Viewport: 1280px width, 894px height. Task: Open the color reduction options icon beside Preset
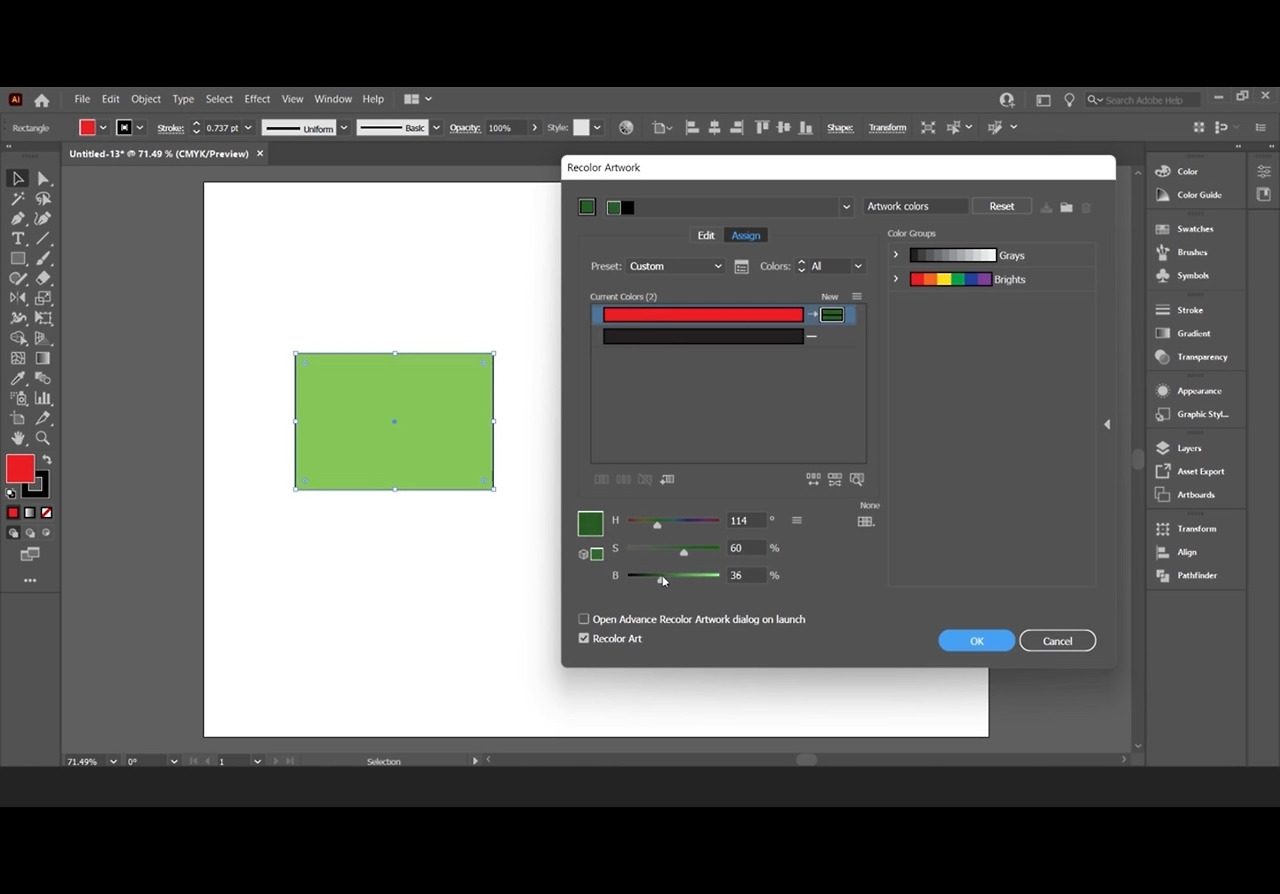tap(741, 267)
